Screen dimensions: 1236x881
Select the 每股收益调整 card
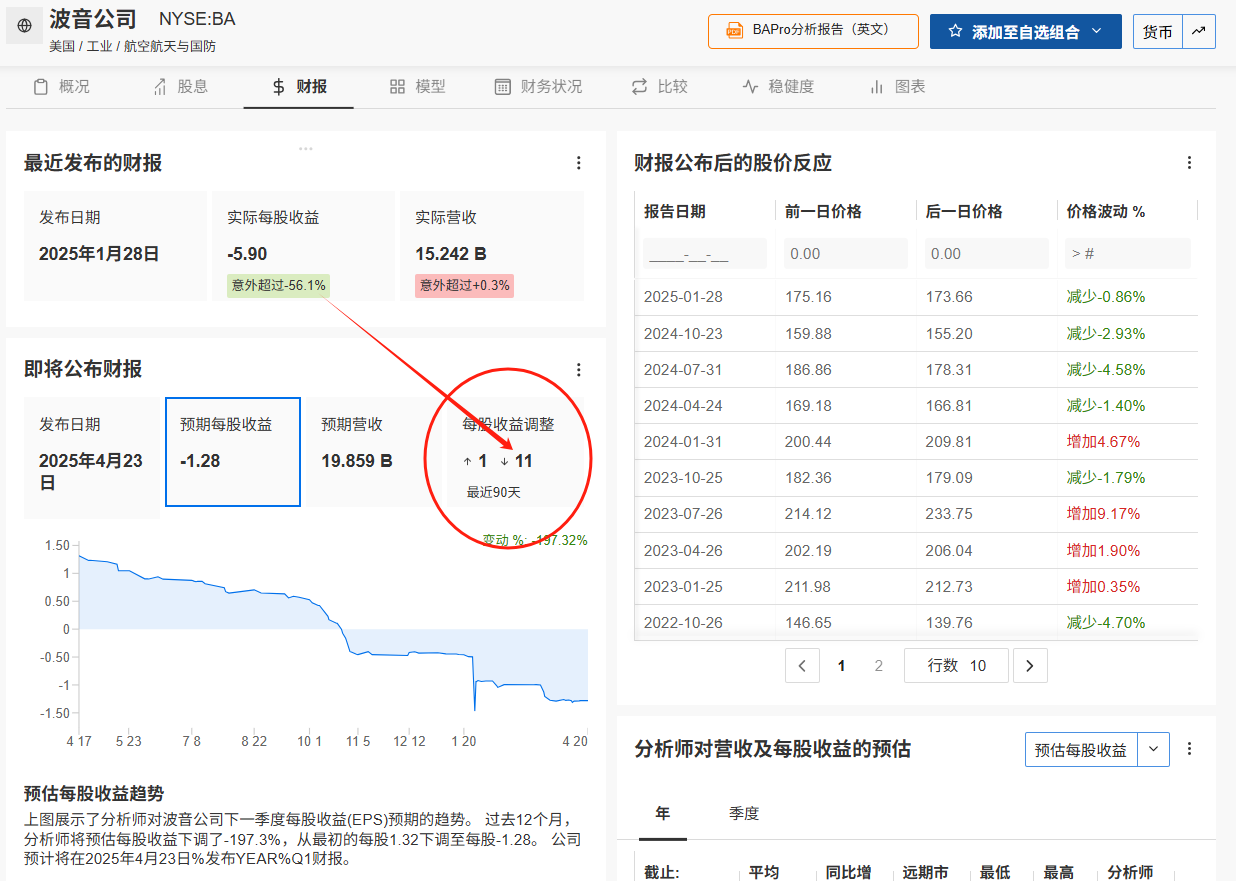click(514, 452)
